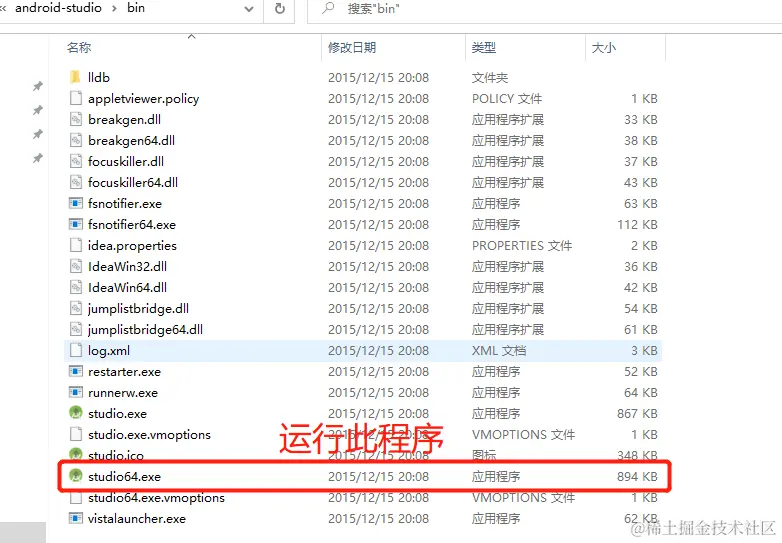Select the focuskiller64.dll file icon
The width and height of the screenshot is (782, 543).
tap(75, 182)
